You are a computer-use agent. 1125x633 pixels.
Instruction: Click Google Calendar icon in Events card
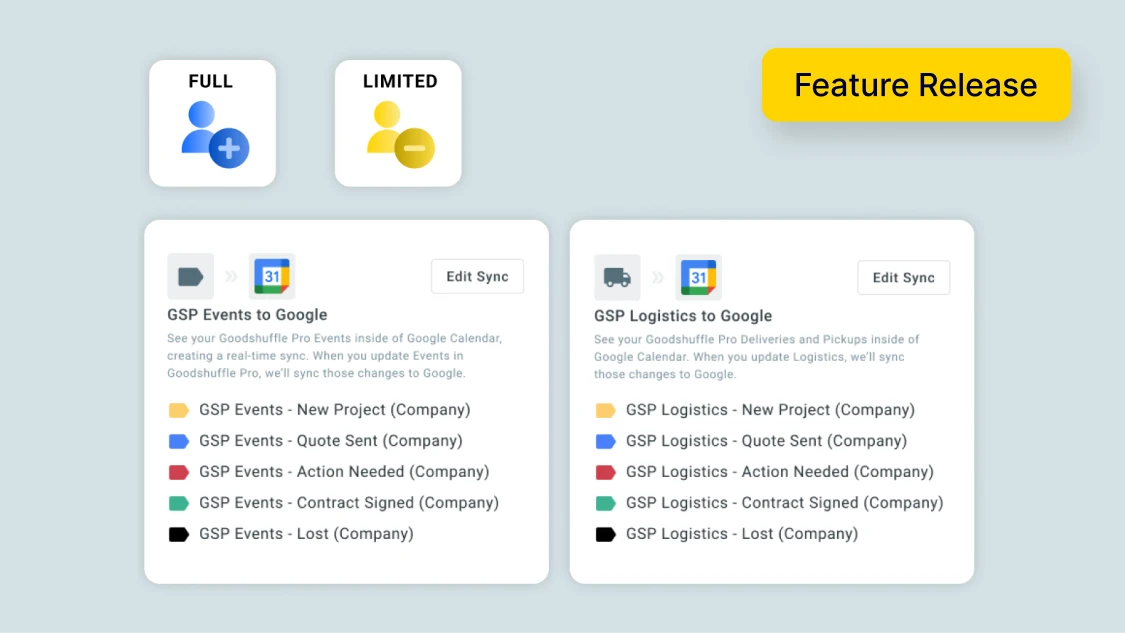[272, 276]
